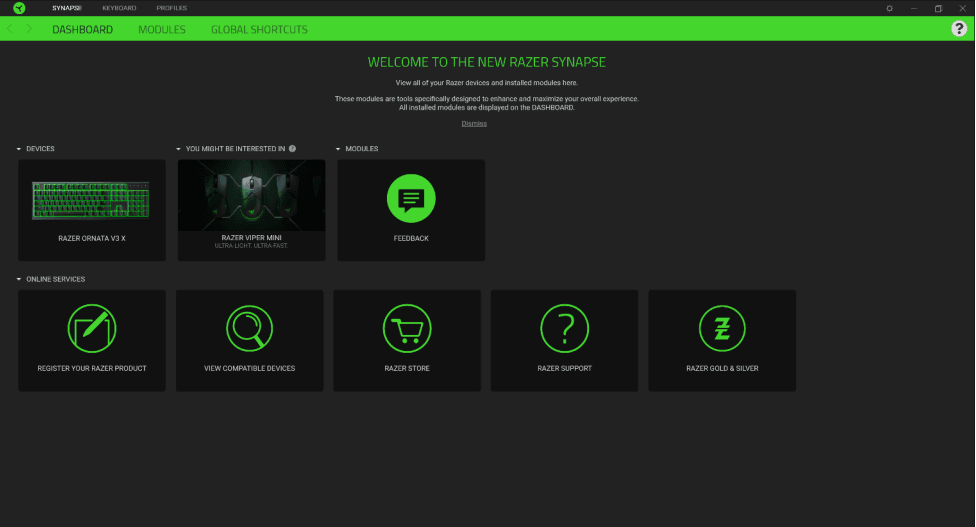
Task: Collapse the Devices section
Action: 19,149
